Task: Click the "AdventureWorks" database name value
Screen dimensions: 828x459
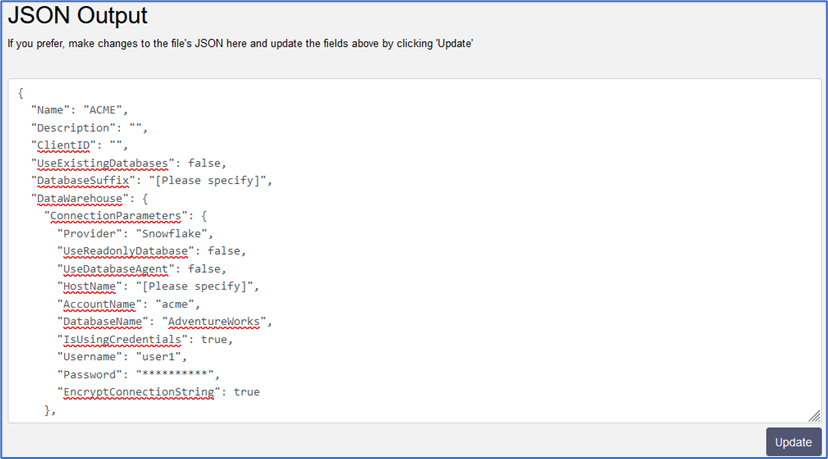Action: pos(216,322)
